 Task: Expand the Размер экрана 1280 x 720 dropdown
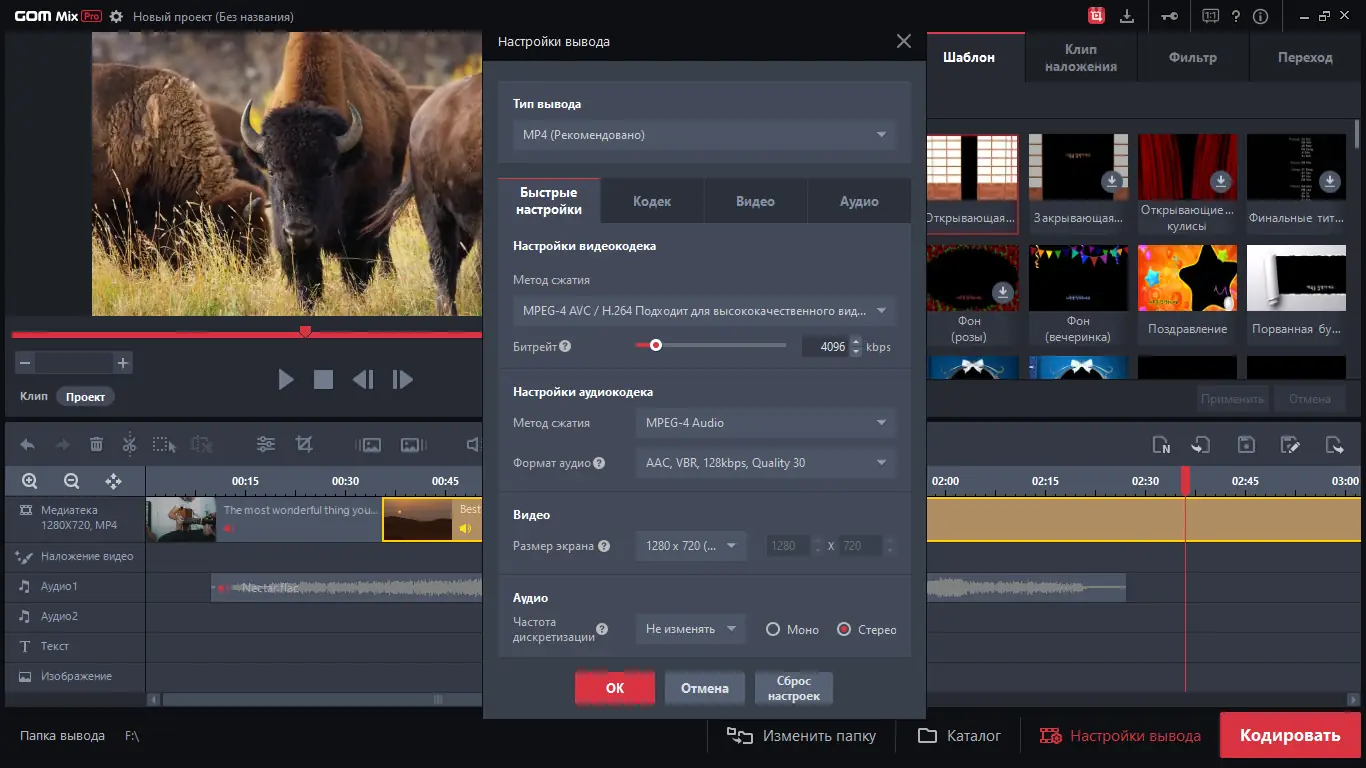[690, 546]
